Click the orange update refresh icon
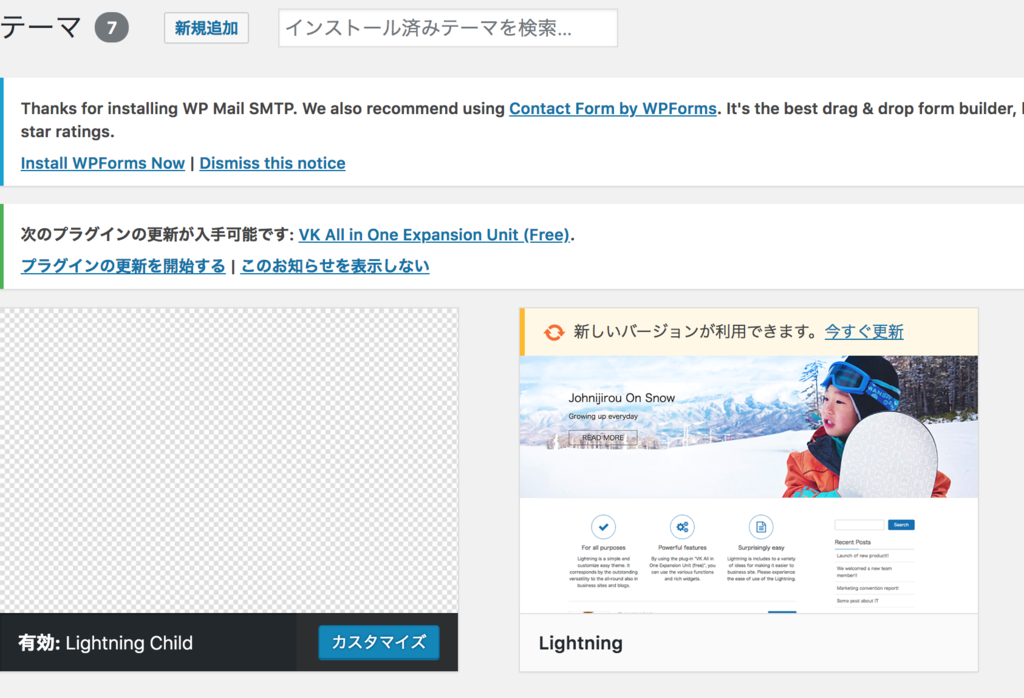This screenshot has height=698, width=1024. (x=554, y=332)
